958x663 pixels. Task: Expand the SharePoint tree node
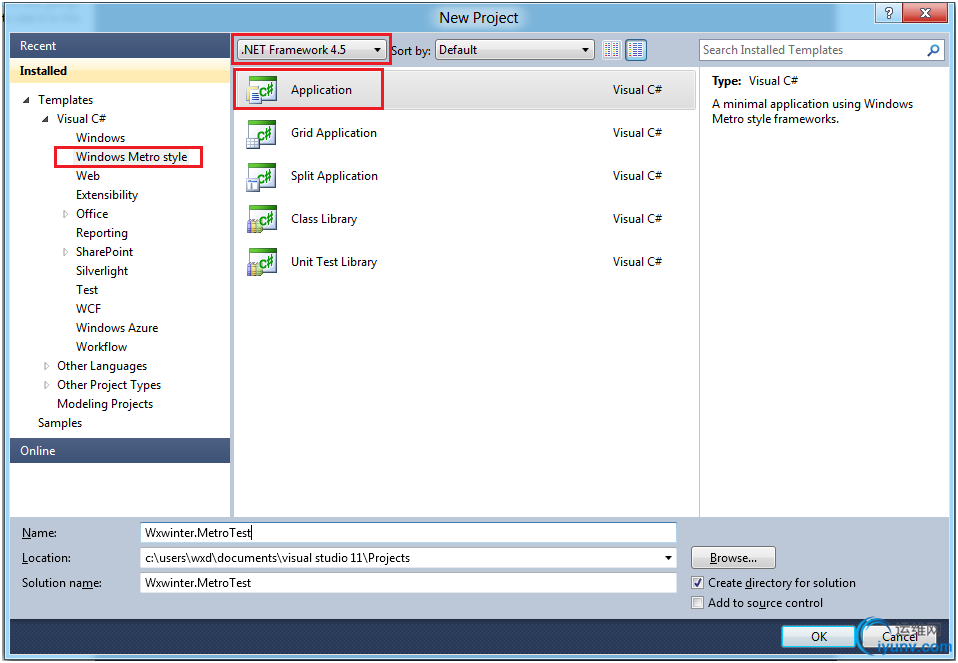65,252
